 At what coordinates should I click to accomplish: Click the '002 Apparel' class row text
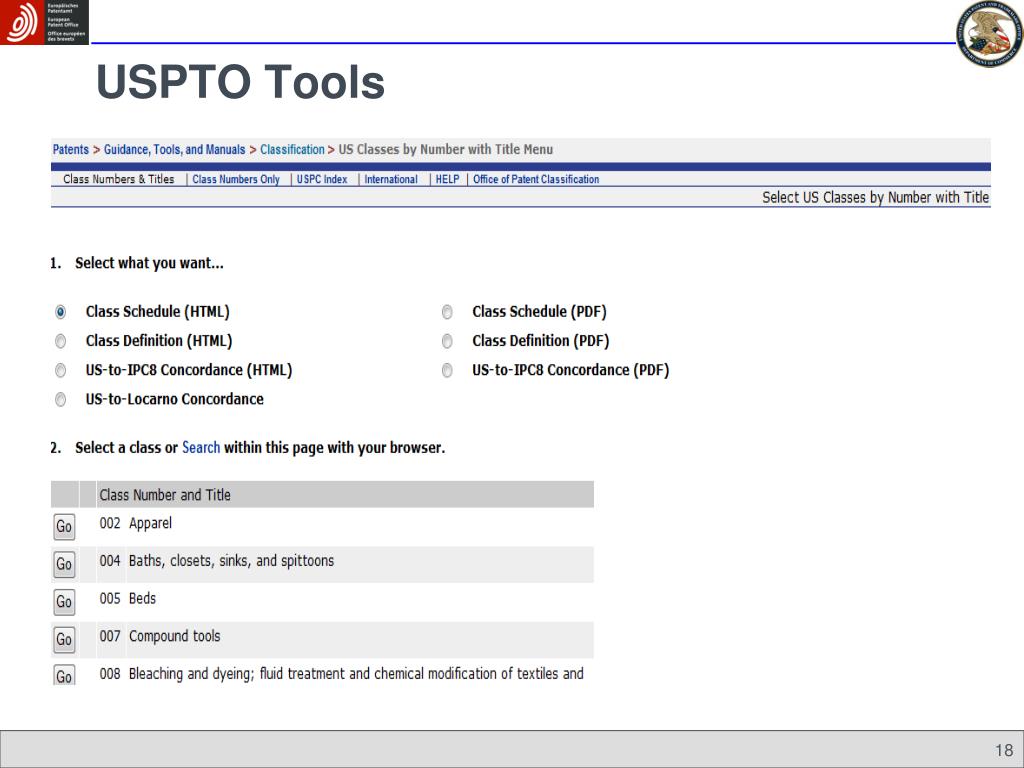click(x=136, y=524)
